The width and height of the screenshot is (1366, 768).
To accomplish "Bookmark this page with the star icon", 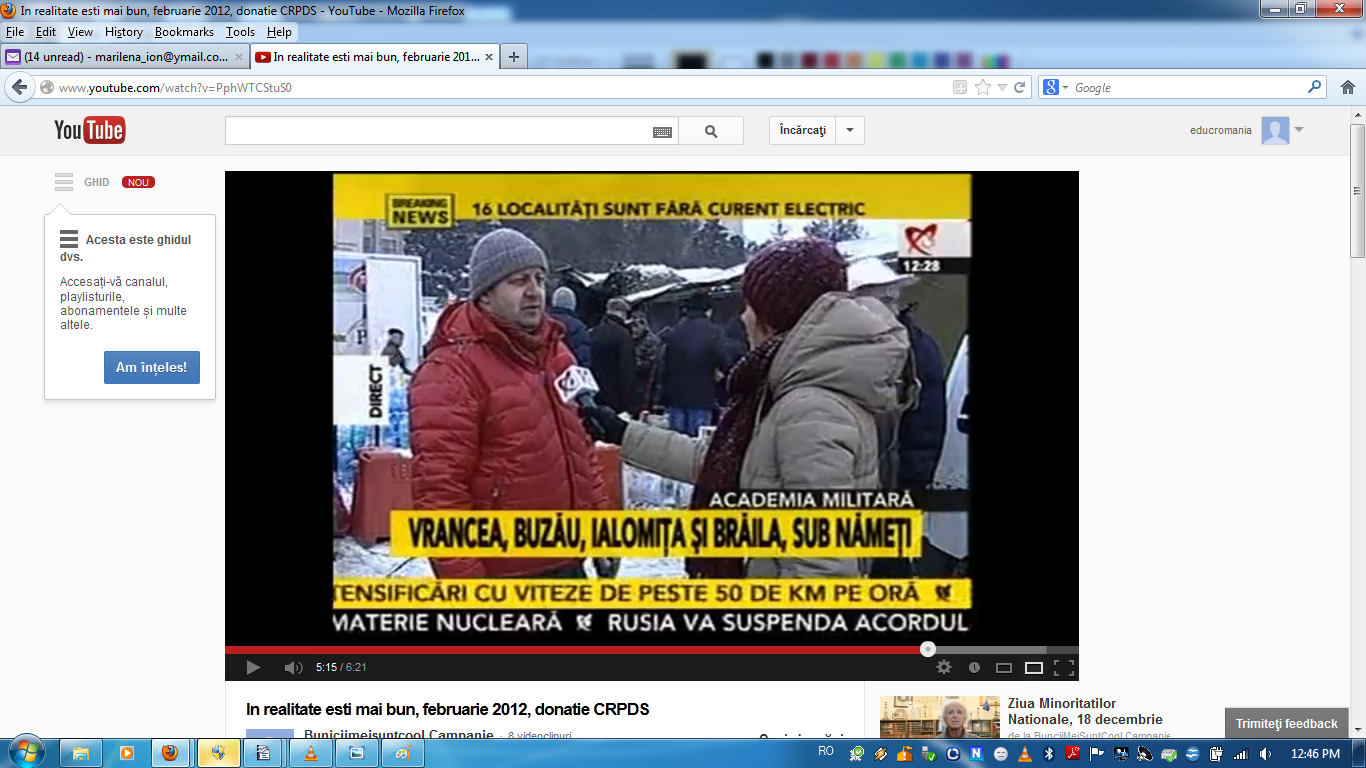I will [983, 88].
